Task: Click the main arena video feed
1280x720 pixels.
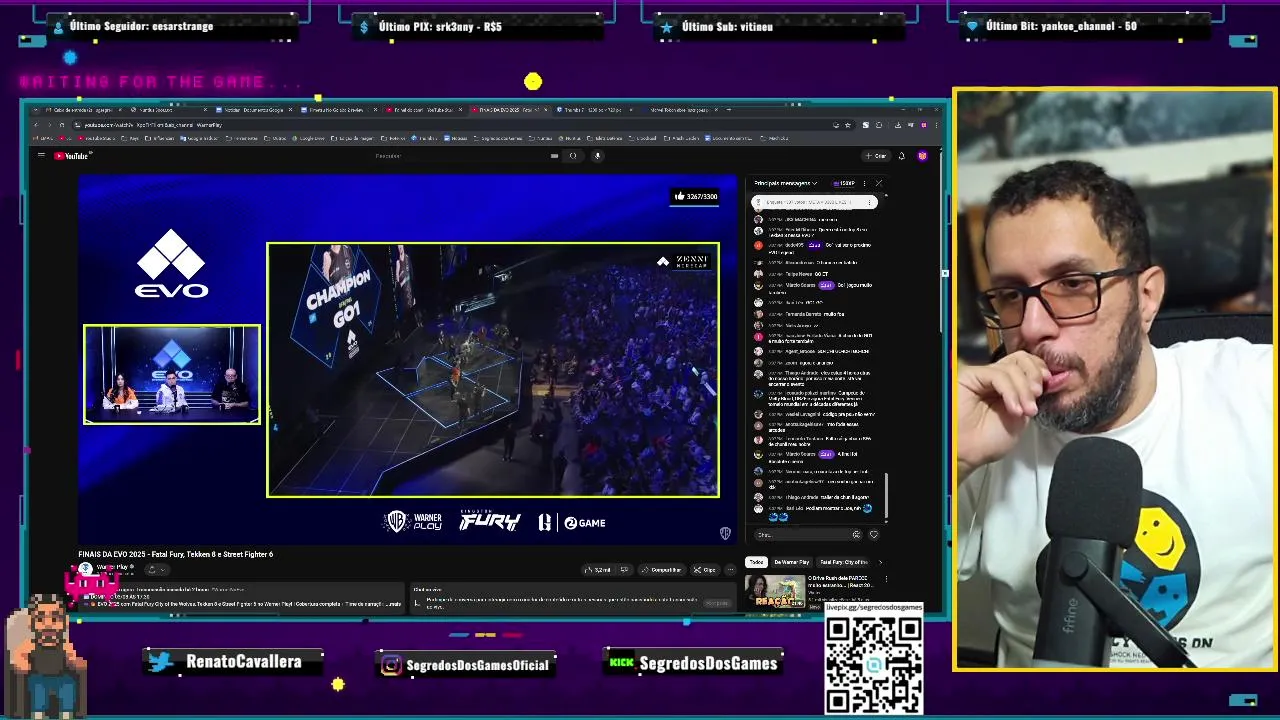Action: tap(493, 370)
